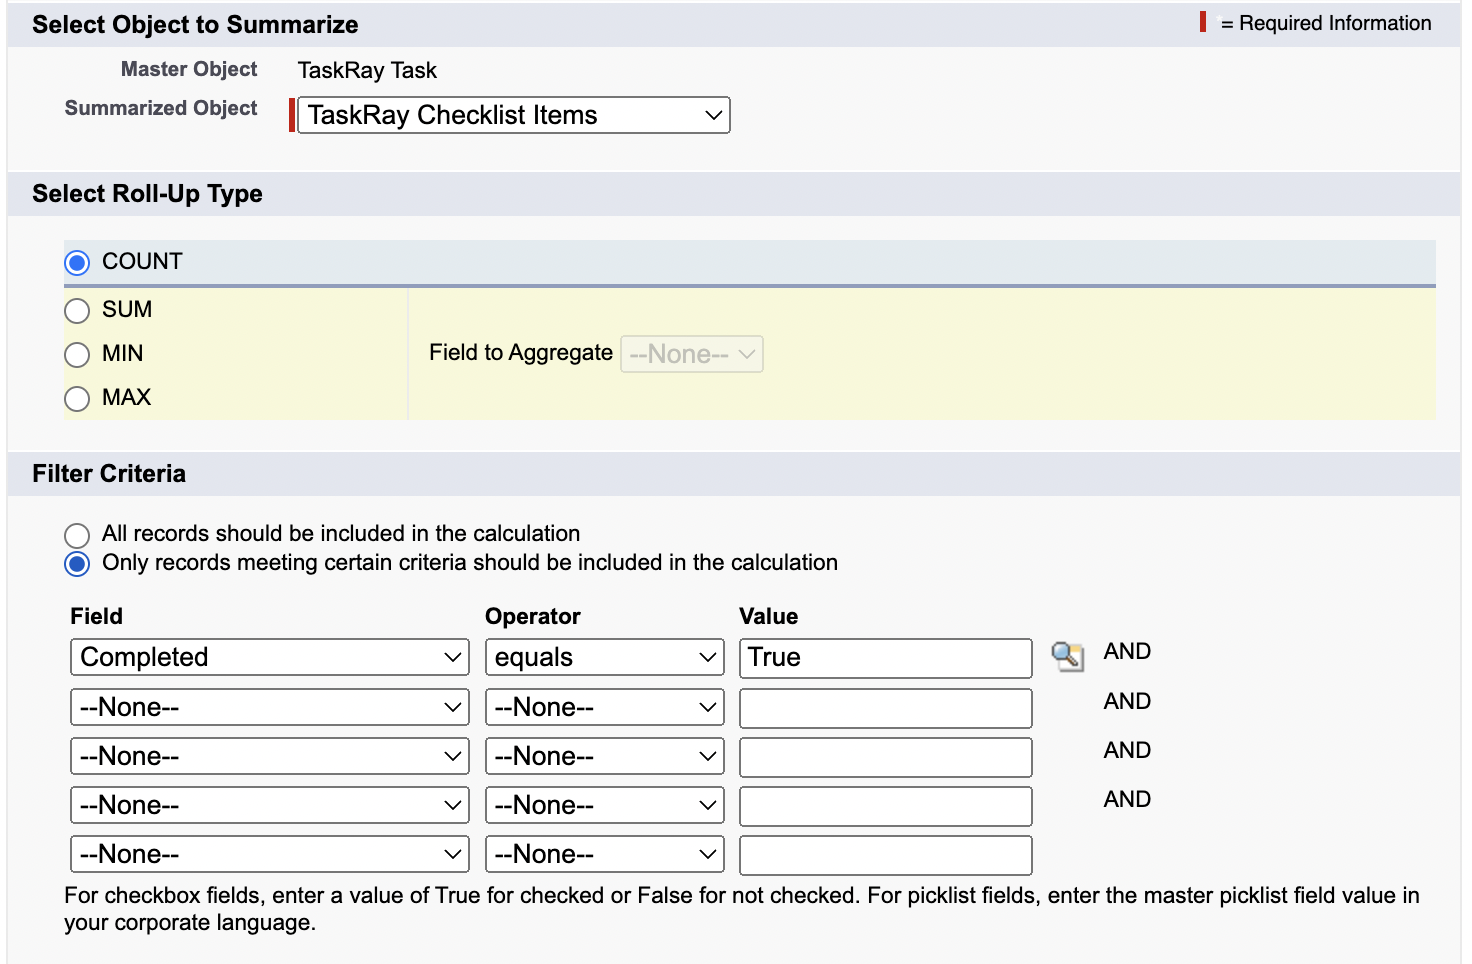
Task: Open the lookup icon beside the True value
Action: [1067, 656]
